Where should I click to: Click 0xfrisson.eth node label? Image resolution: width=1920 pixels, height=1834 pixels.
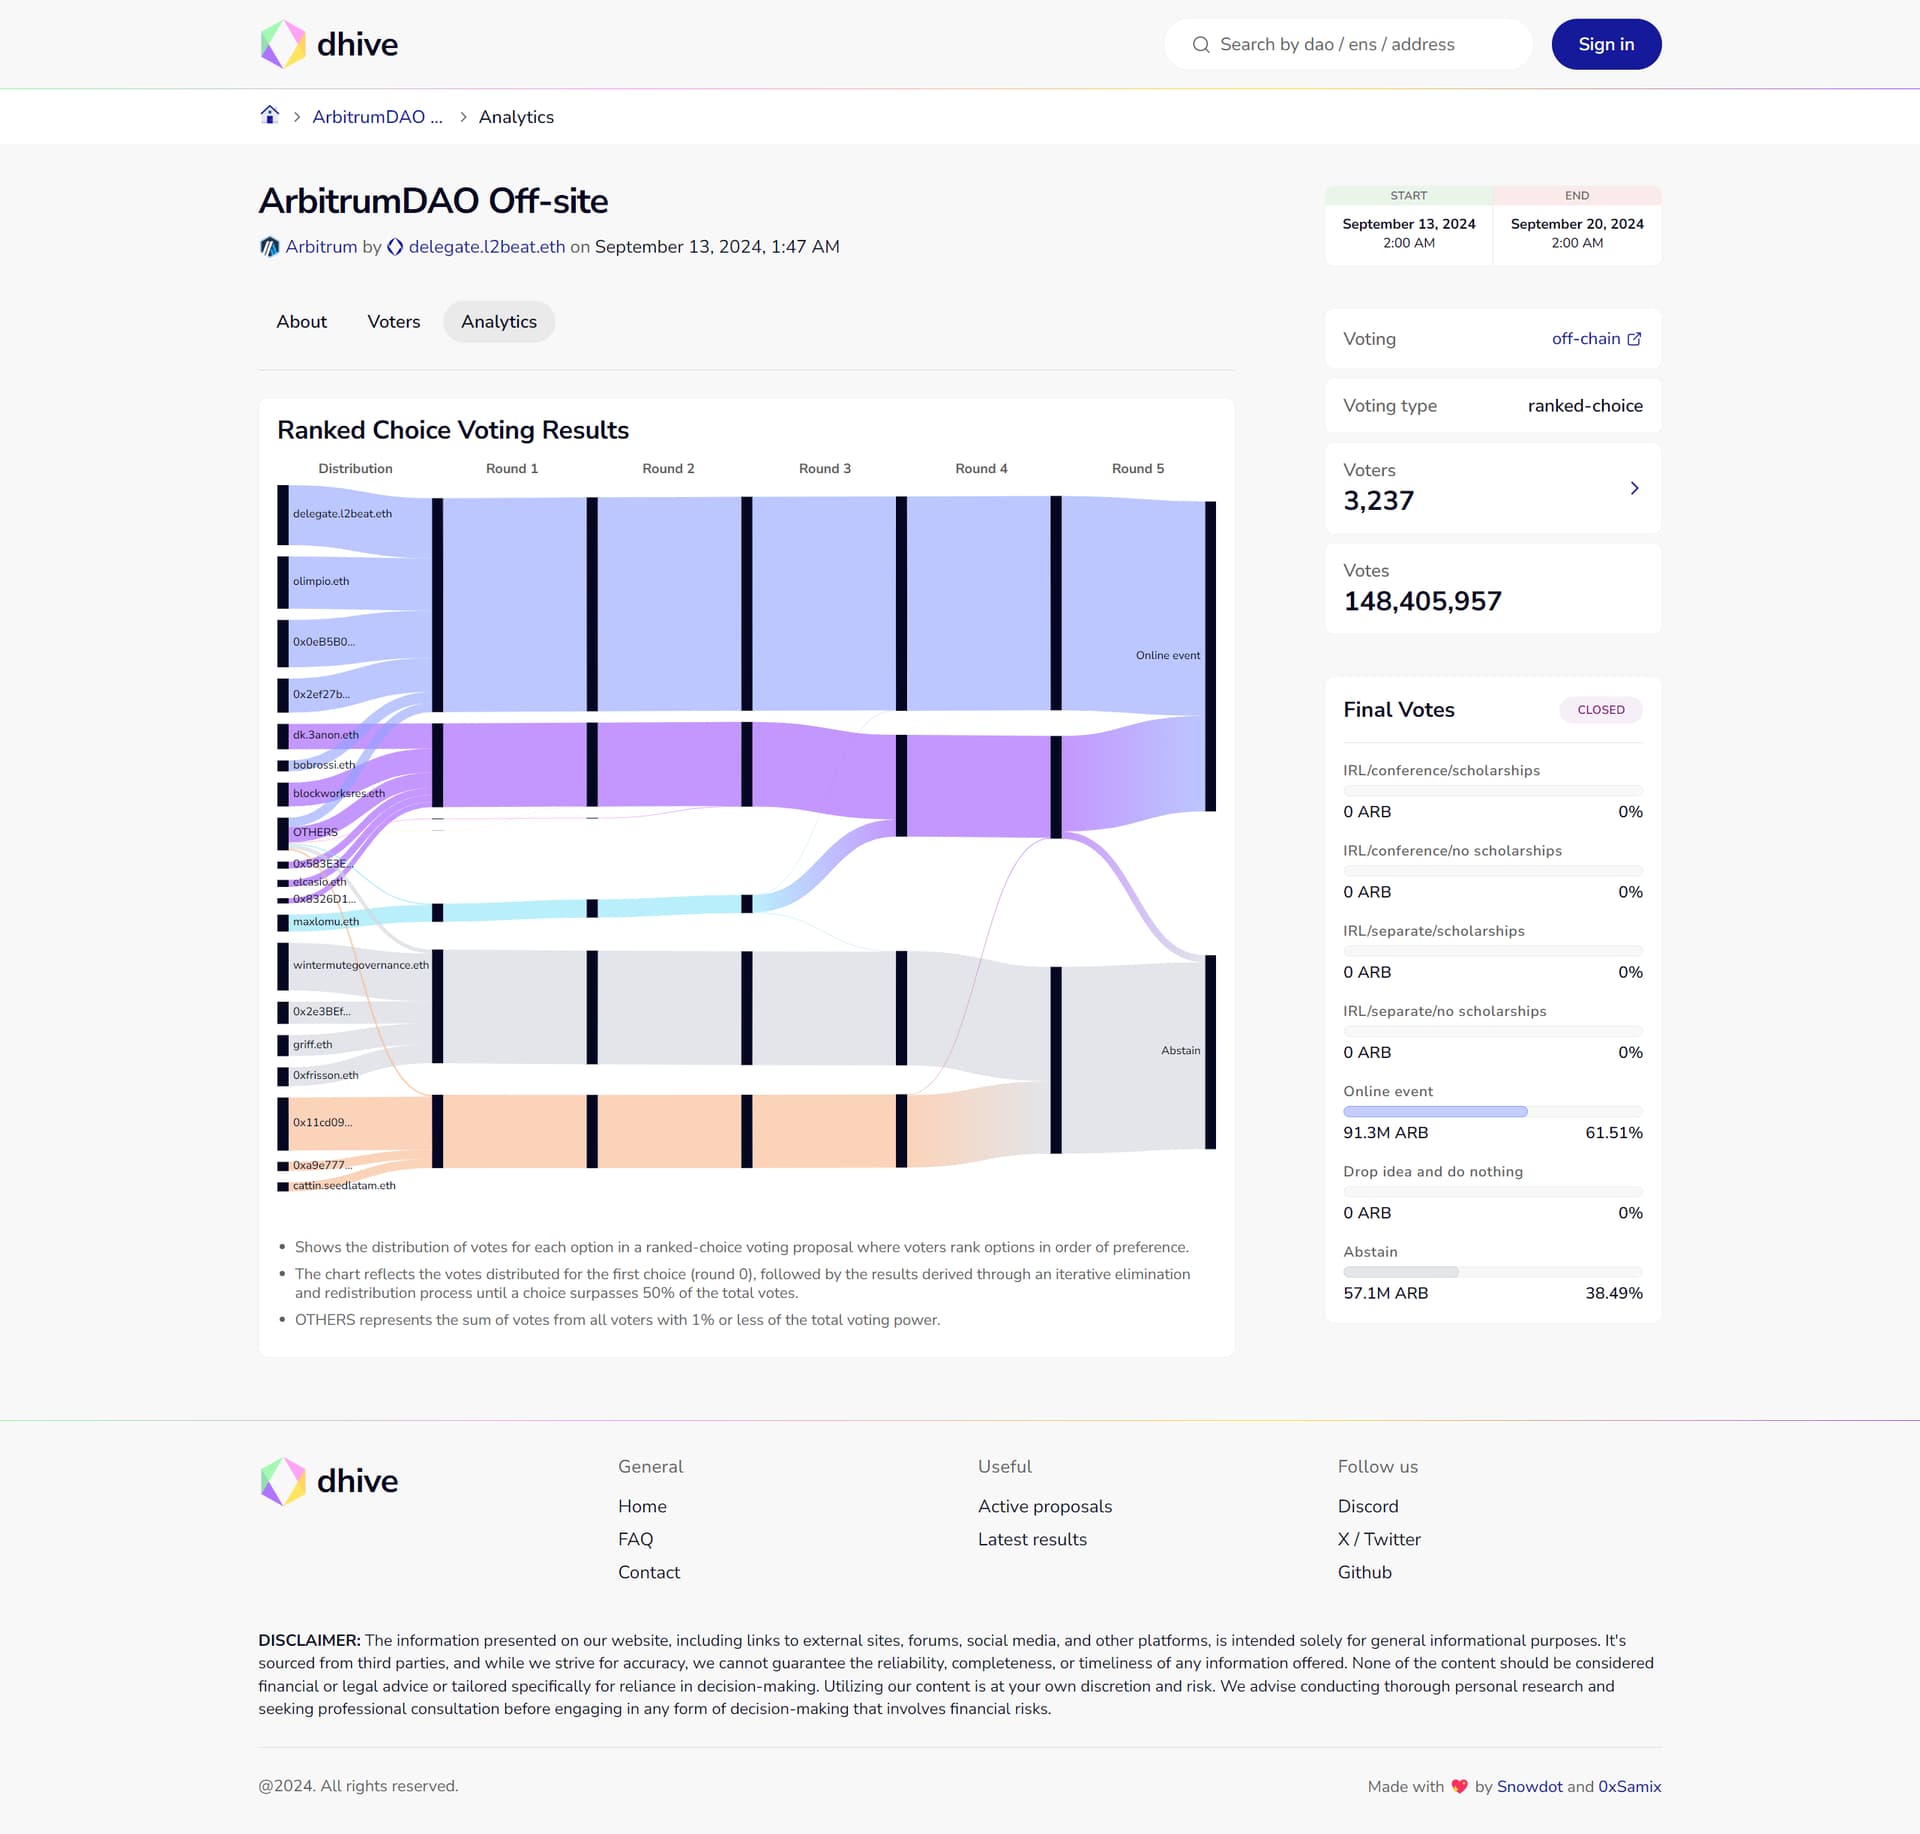[325, 1076]
